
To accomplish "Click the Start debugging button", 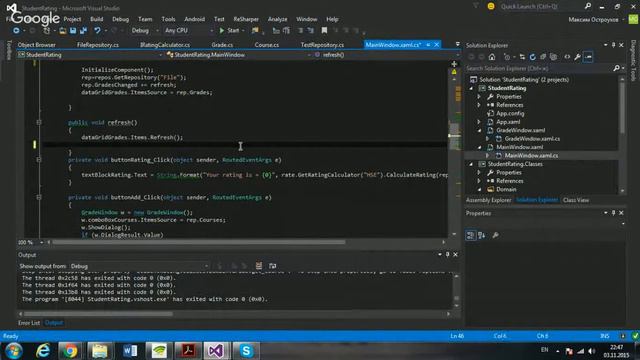I will [x=229, y=31].
